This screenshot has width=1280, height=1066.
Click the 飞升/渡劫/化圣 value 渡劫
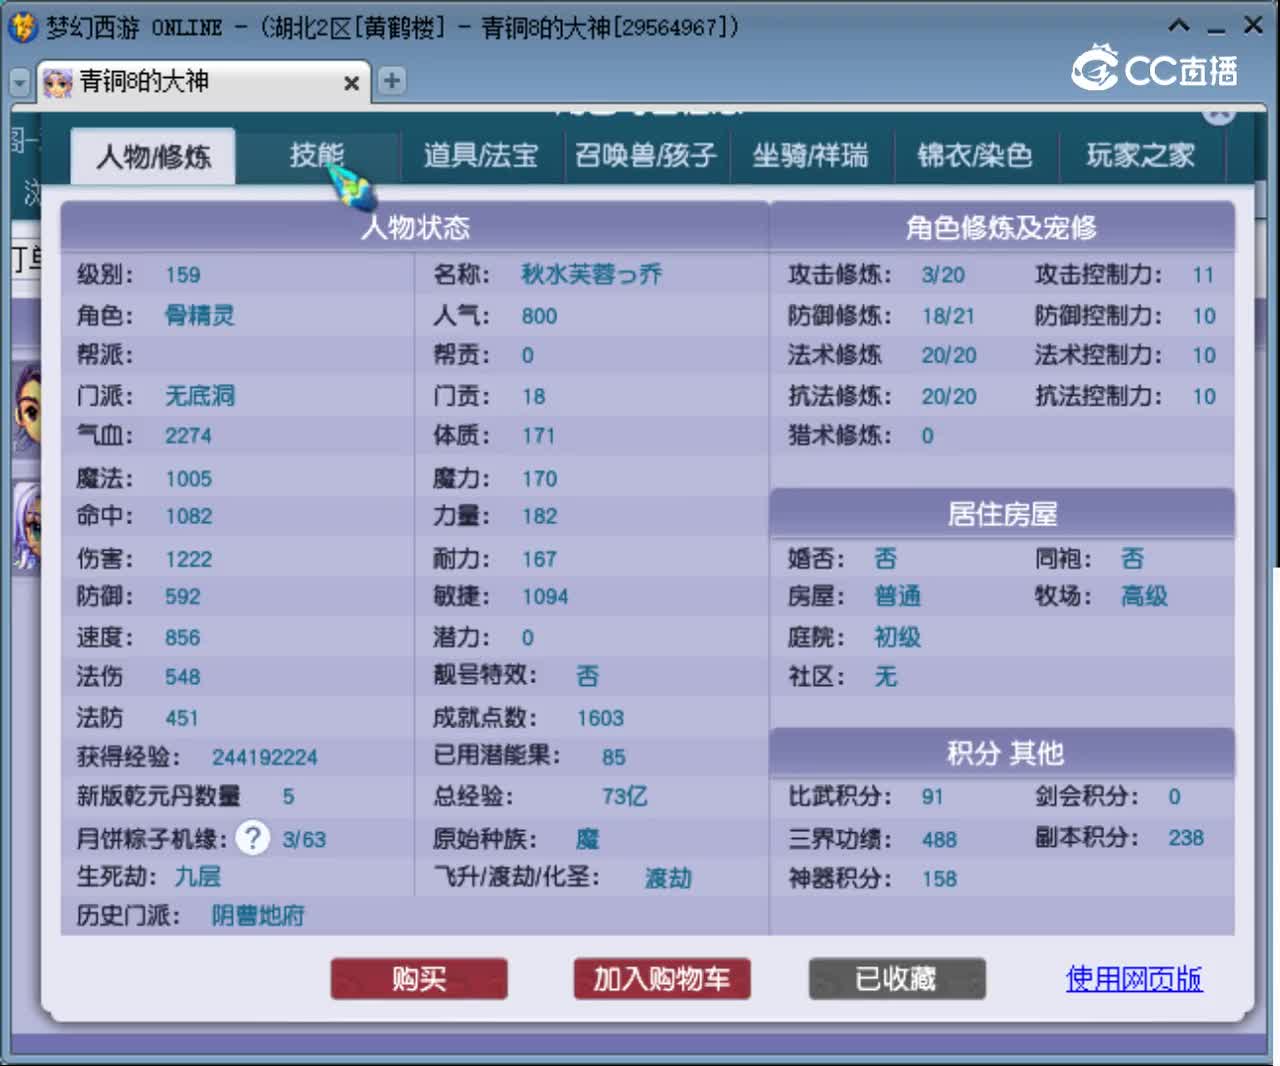668,878
